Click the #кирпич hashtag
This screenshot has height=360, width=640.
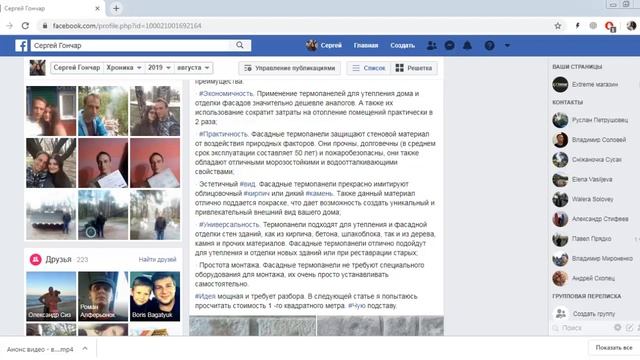coord(256,193)
